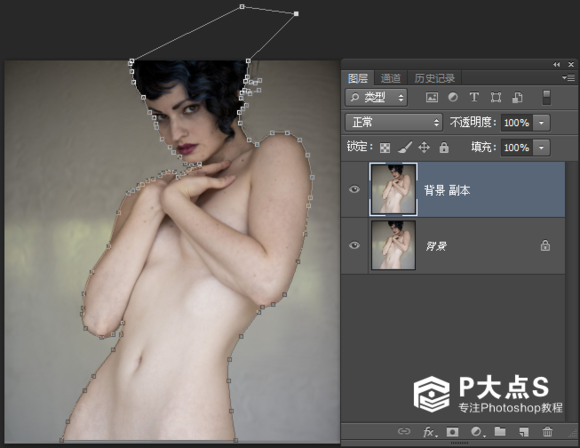Toggle visibility of the 背景 layer
This screenshot has width=580, height=448.
[354, 245]
